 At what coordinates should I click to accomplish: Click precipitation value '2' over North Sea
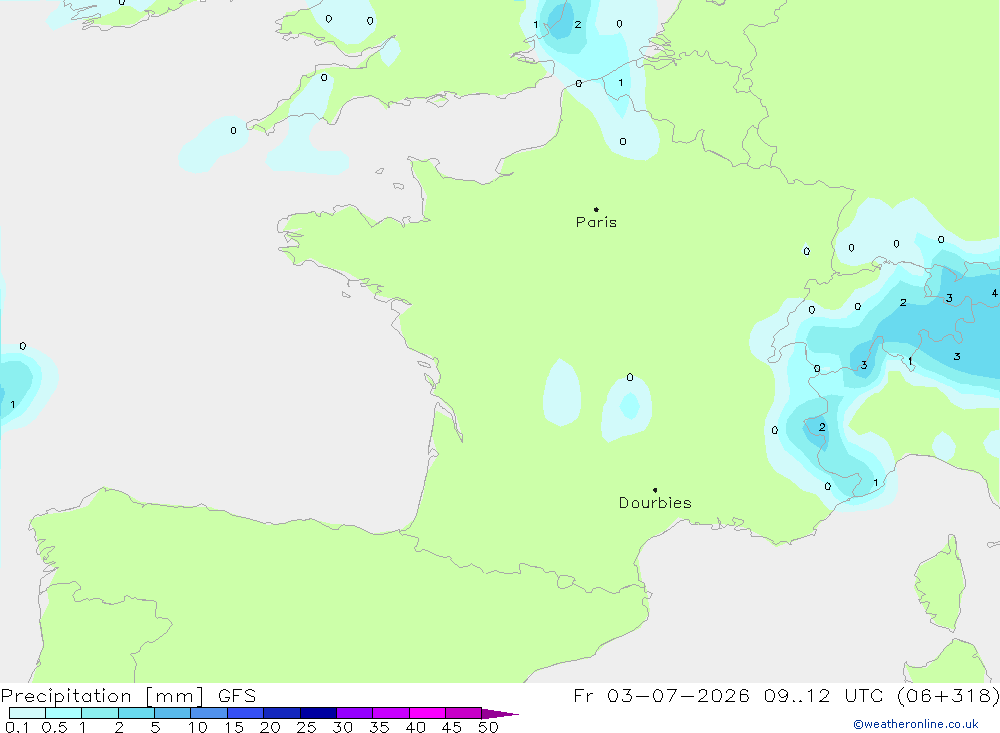click(578, 24)
